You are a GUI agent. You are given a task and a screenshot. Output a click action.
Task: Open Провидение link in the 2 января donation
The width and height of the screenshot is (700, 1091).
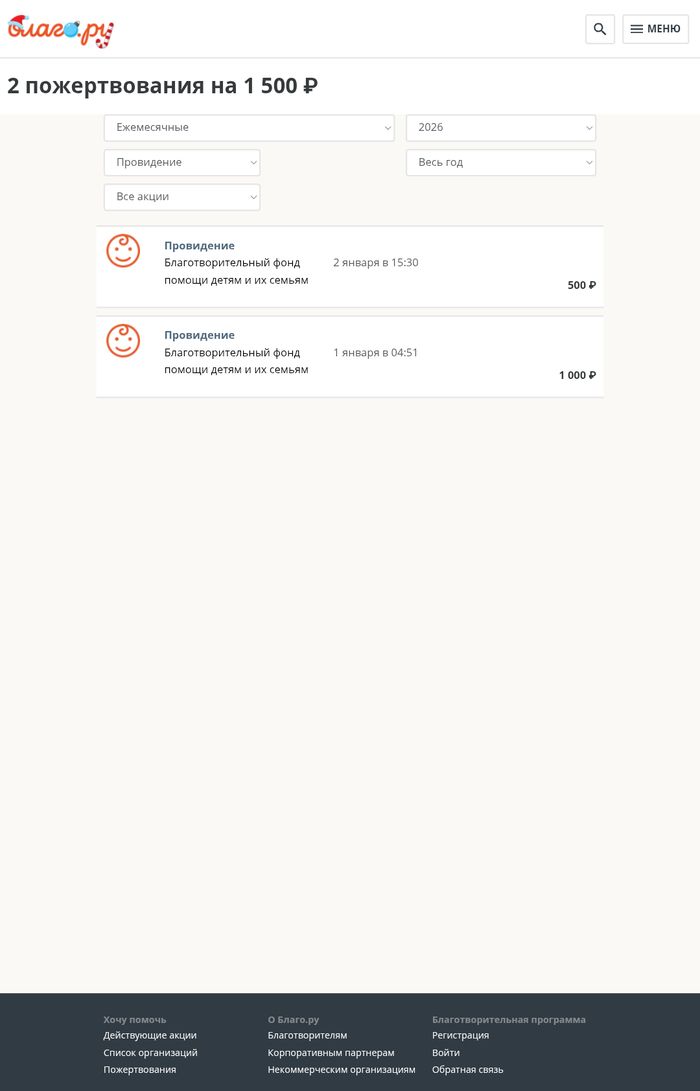click(x=199, y=246)
